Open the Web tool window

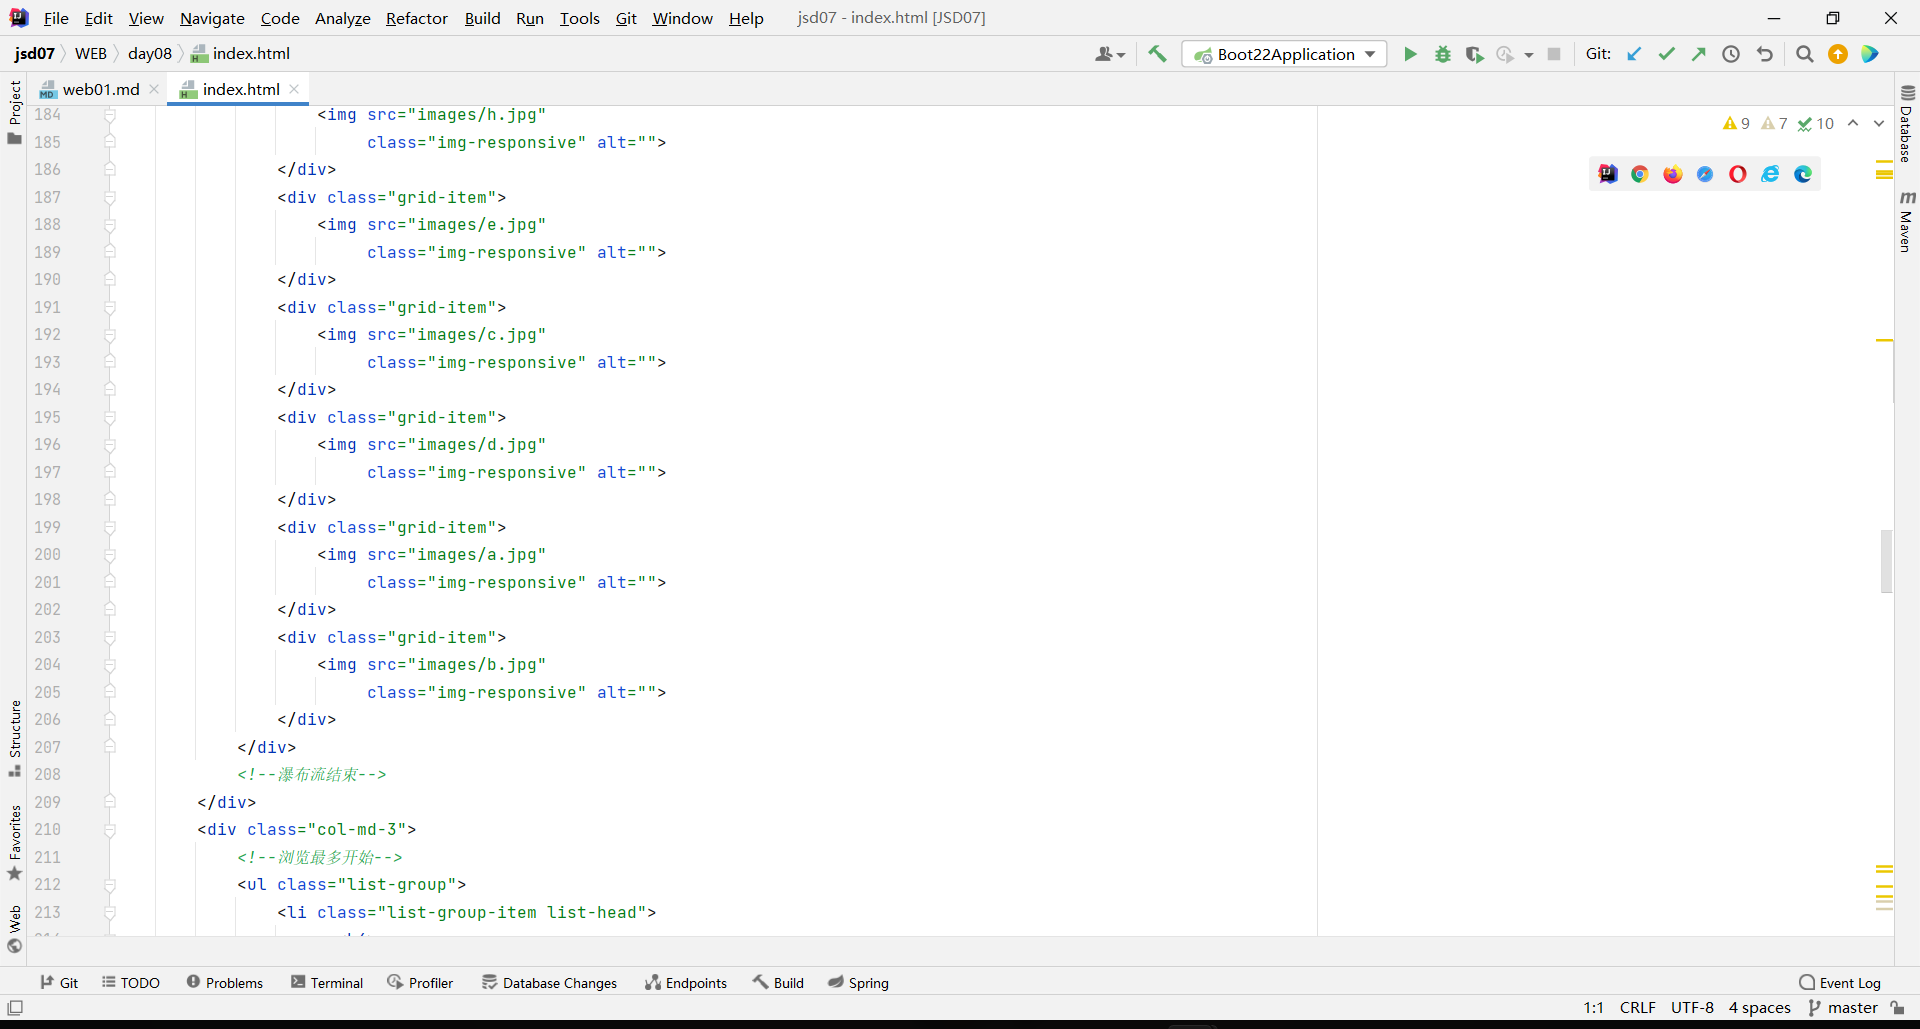tap(14, 929)
